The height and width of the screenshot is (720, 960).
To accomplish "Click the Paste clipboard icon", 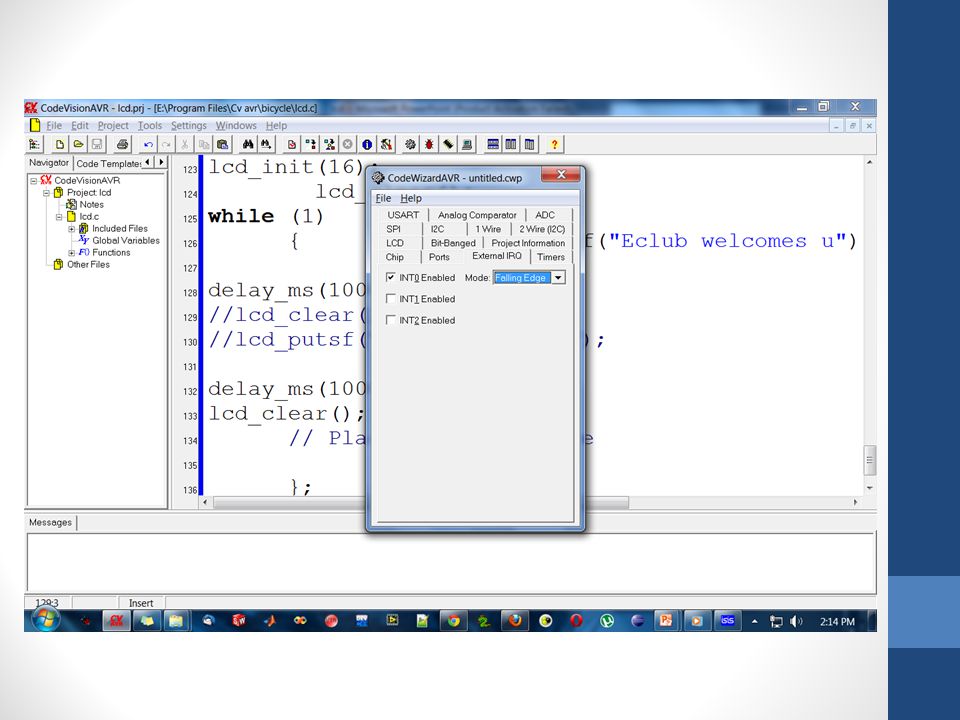I will 222,144.
